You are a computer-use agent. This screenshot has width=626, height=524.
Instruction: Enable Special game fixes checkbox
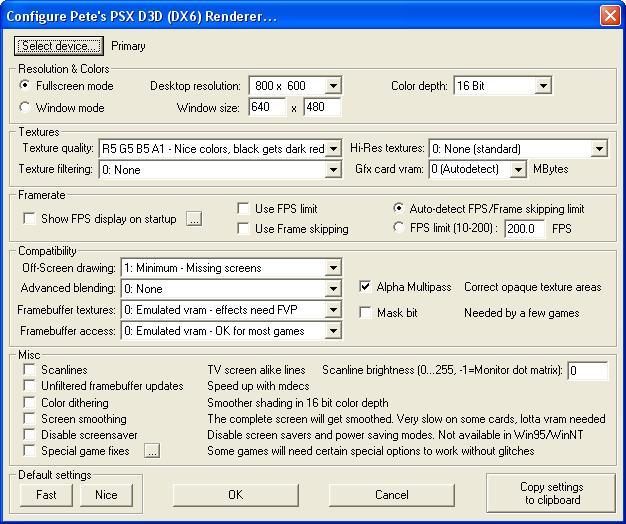tap(30, 451)
